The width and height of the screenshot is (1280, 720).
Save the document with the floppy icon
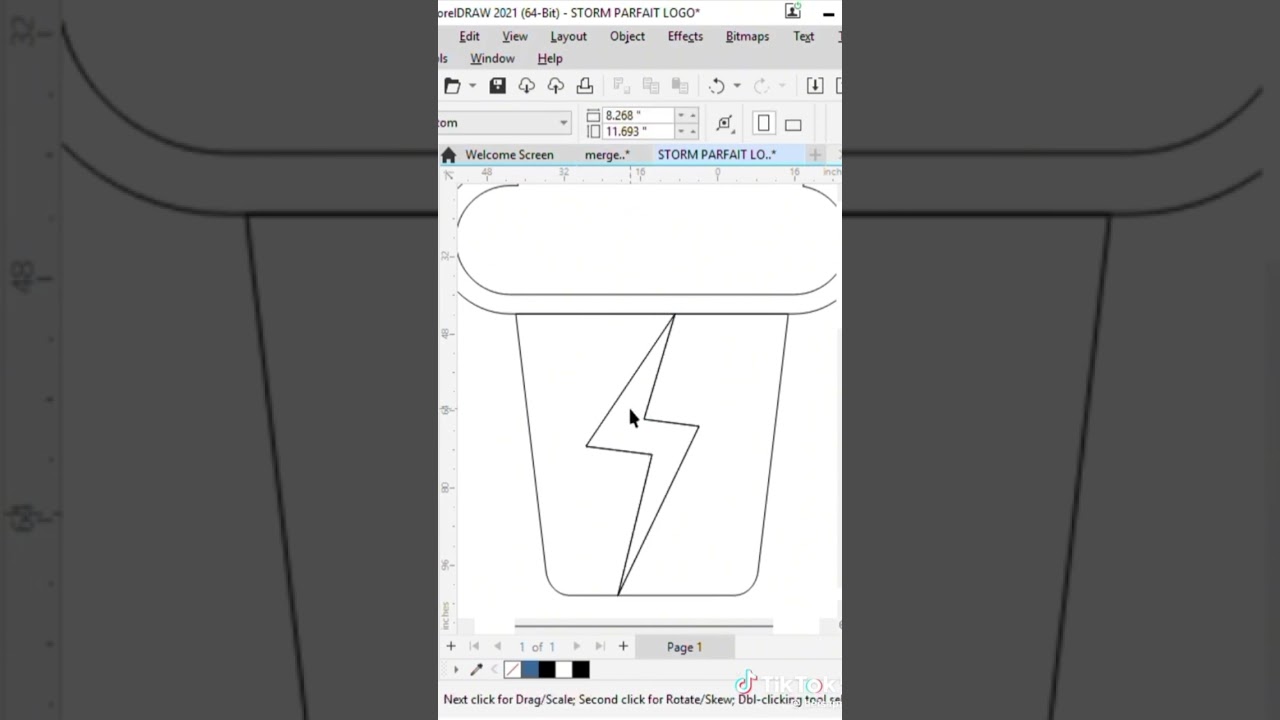click(x=497, y=86)
